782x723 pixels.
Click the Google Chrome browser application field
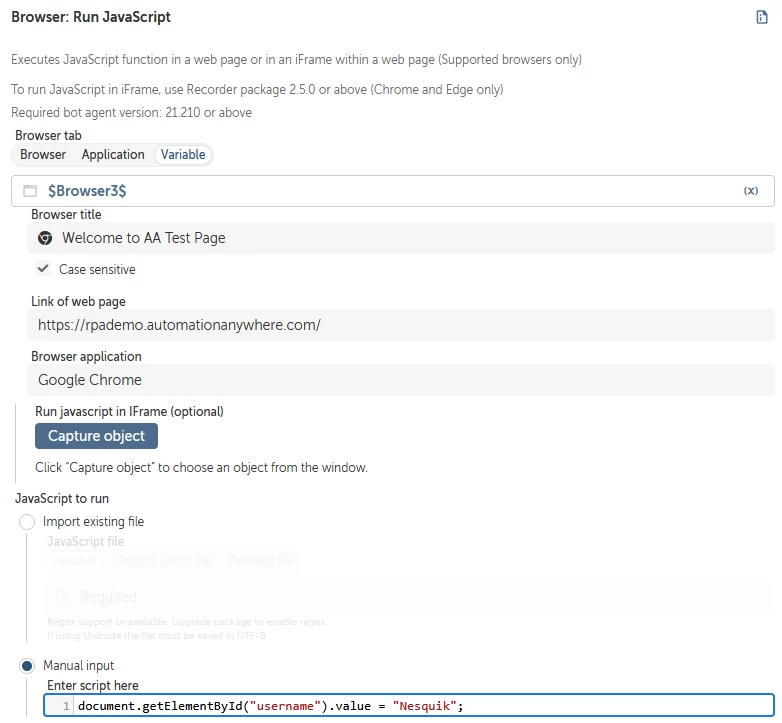(400, 380)
